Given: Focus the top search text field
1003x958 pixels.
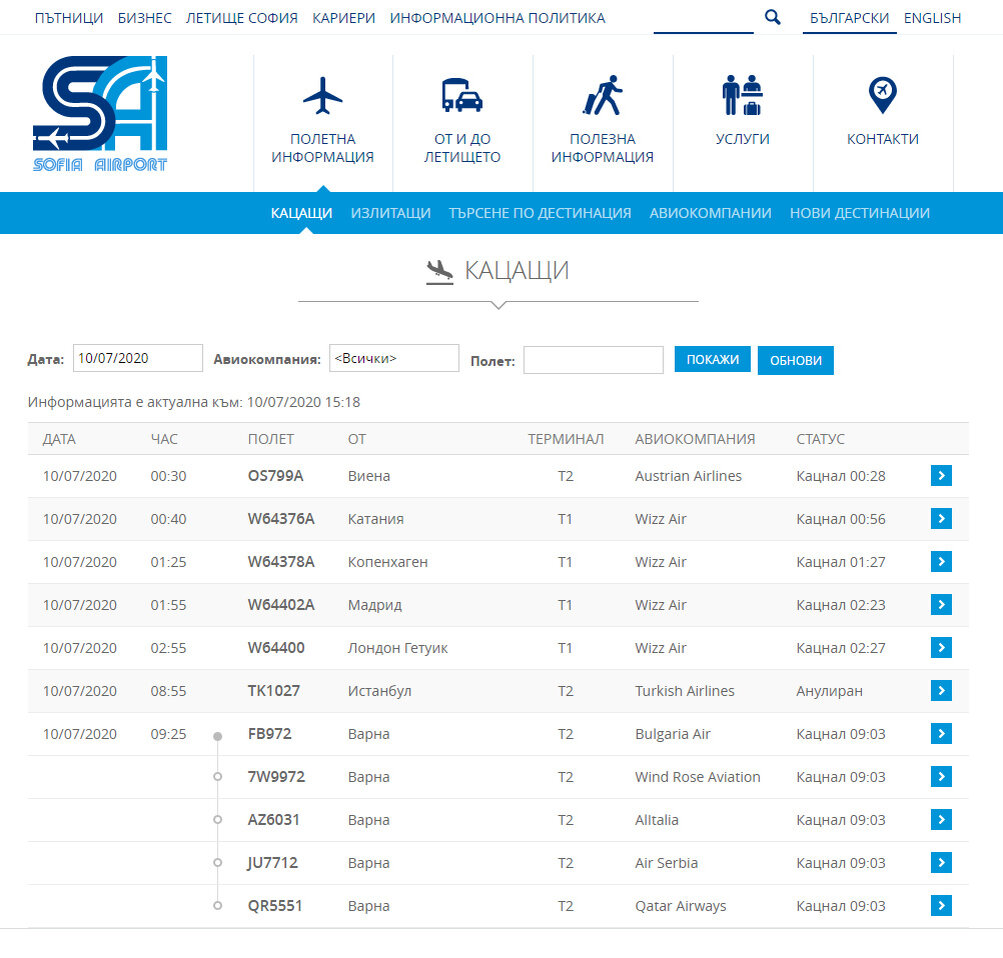Looking at the screenshot, I should point(703,18).
